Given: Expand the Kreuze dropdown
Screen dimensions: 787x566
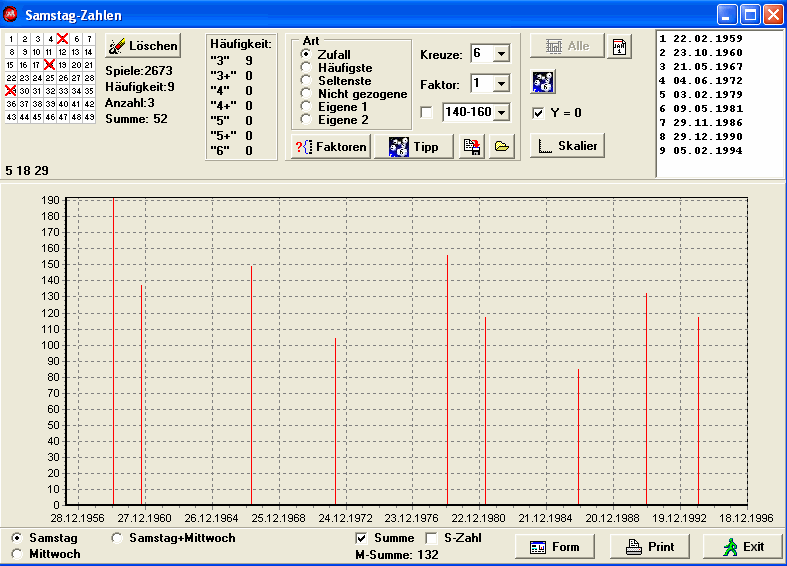Looking at the screenshot, I should tap(501, 53).
